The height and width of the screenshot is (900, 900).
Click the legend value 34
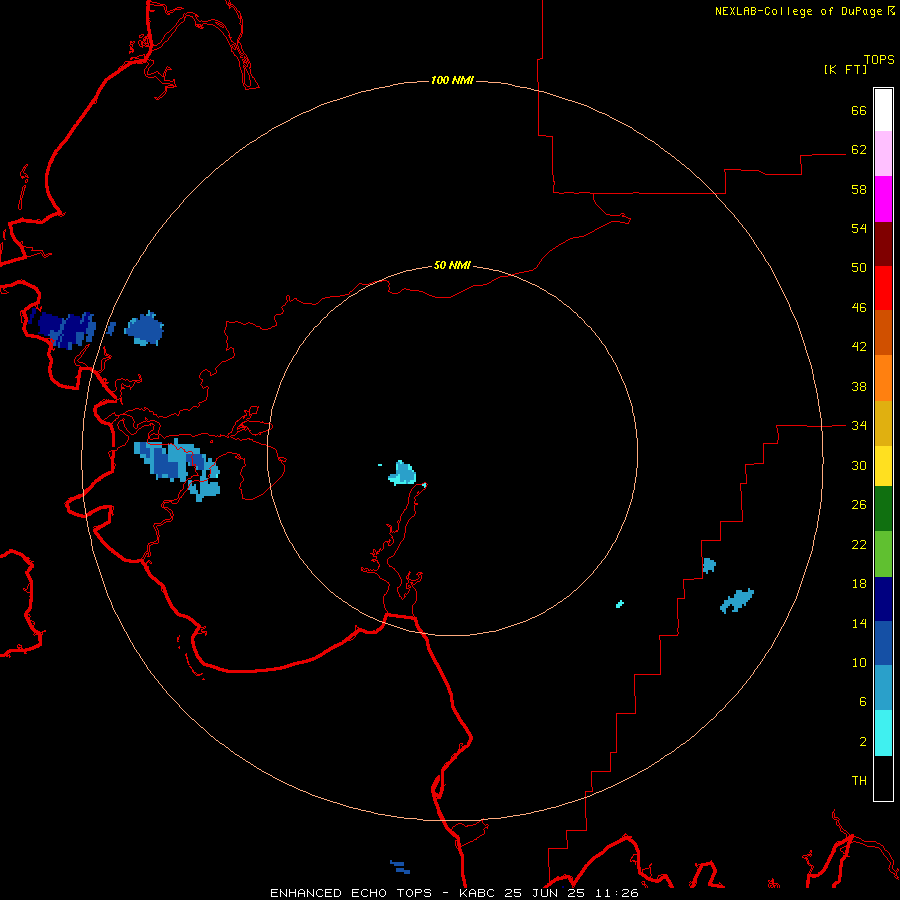[x=859, y=425]
